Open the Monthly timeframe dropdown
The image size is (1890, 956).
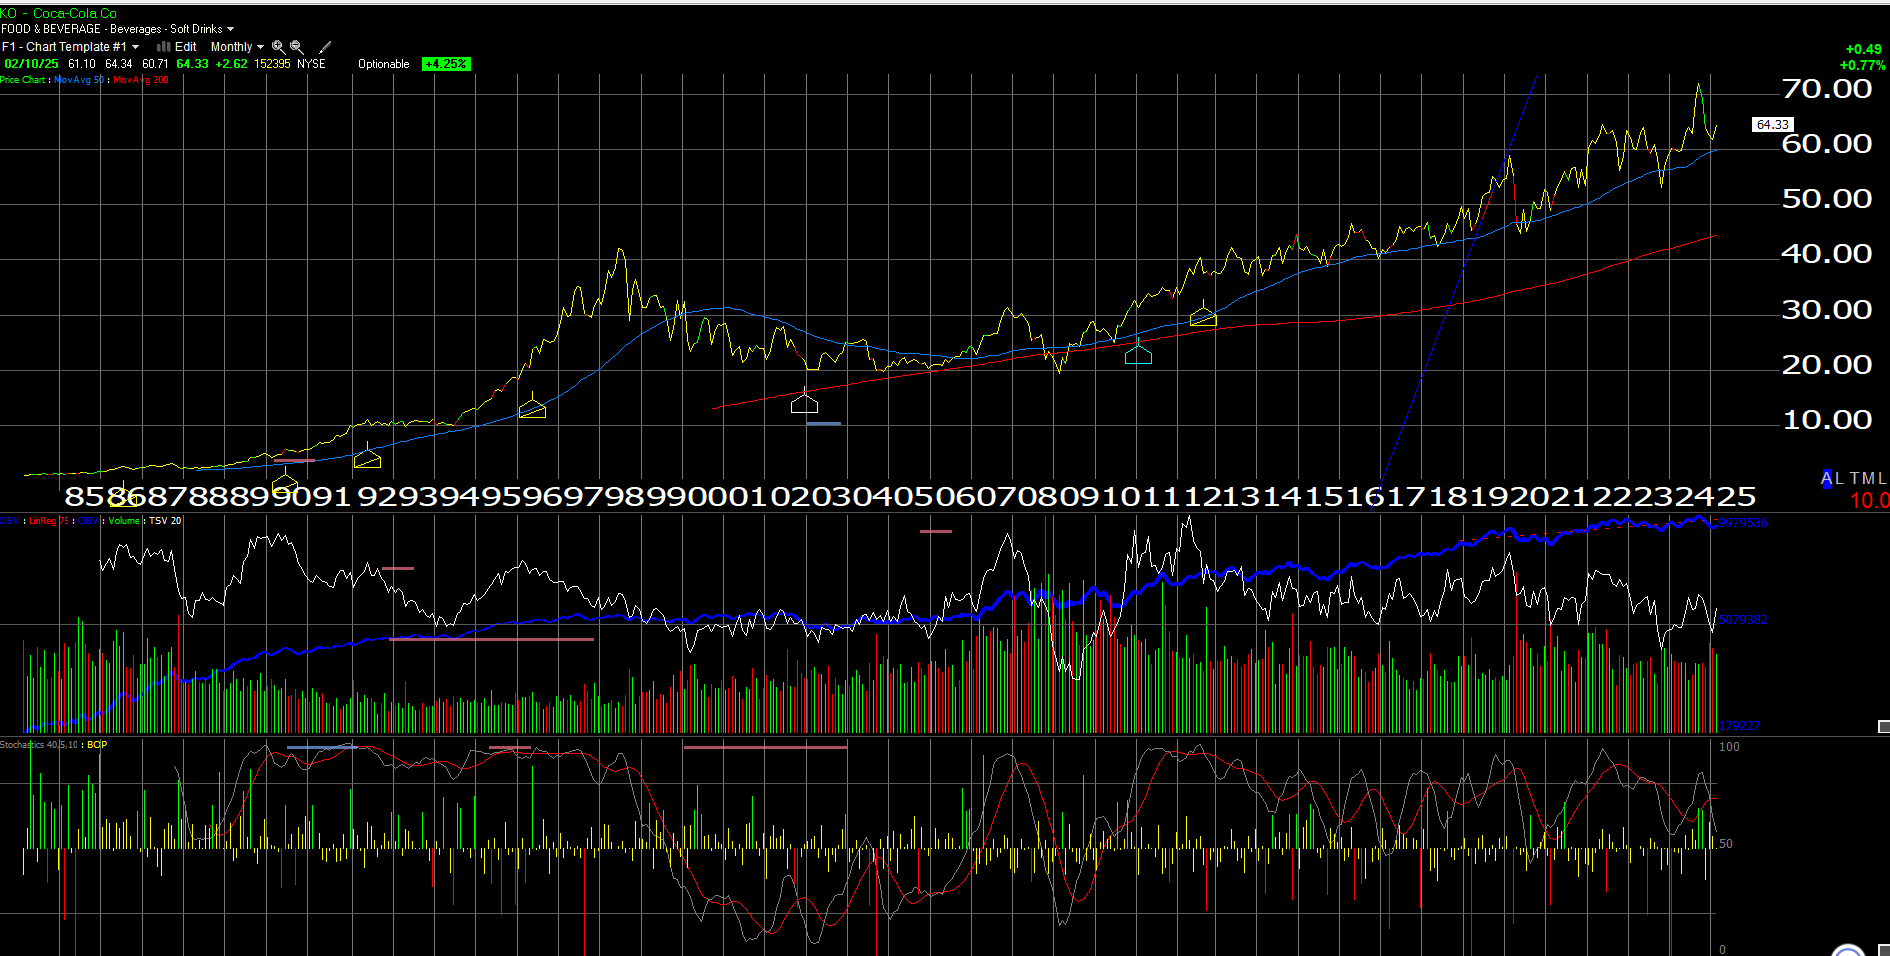(237, 47)
